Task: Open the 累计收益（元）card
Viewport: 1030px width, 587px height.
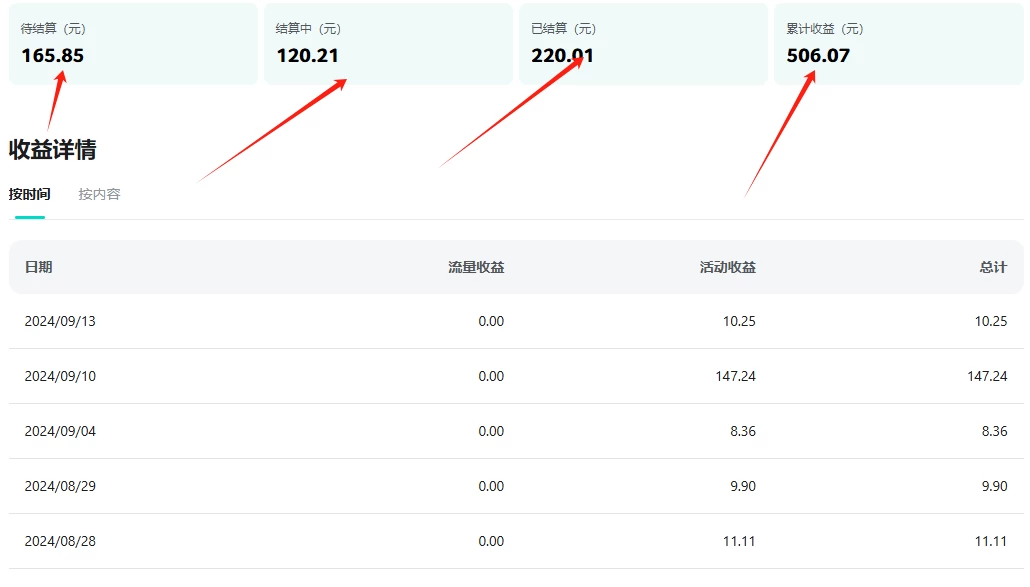Action: pyautogui.click(x=898, y=44)
